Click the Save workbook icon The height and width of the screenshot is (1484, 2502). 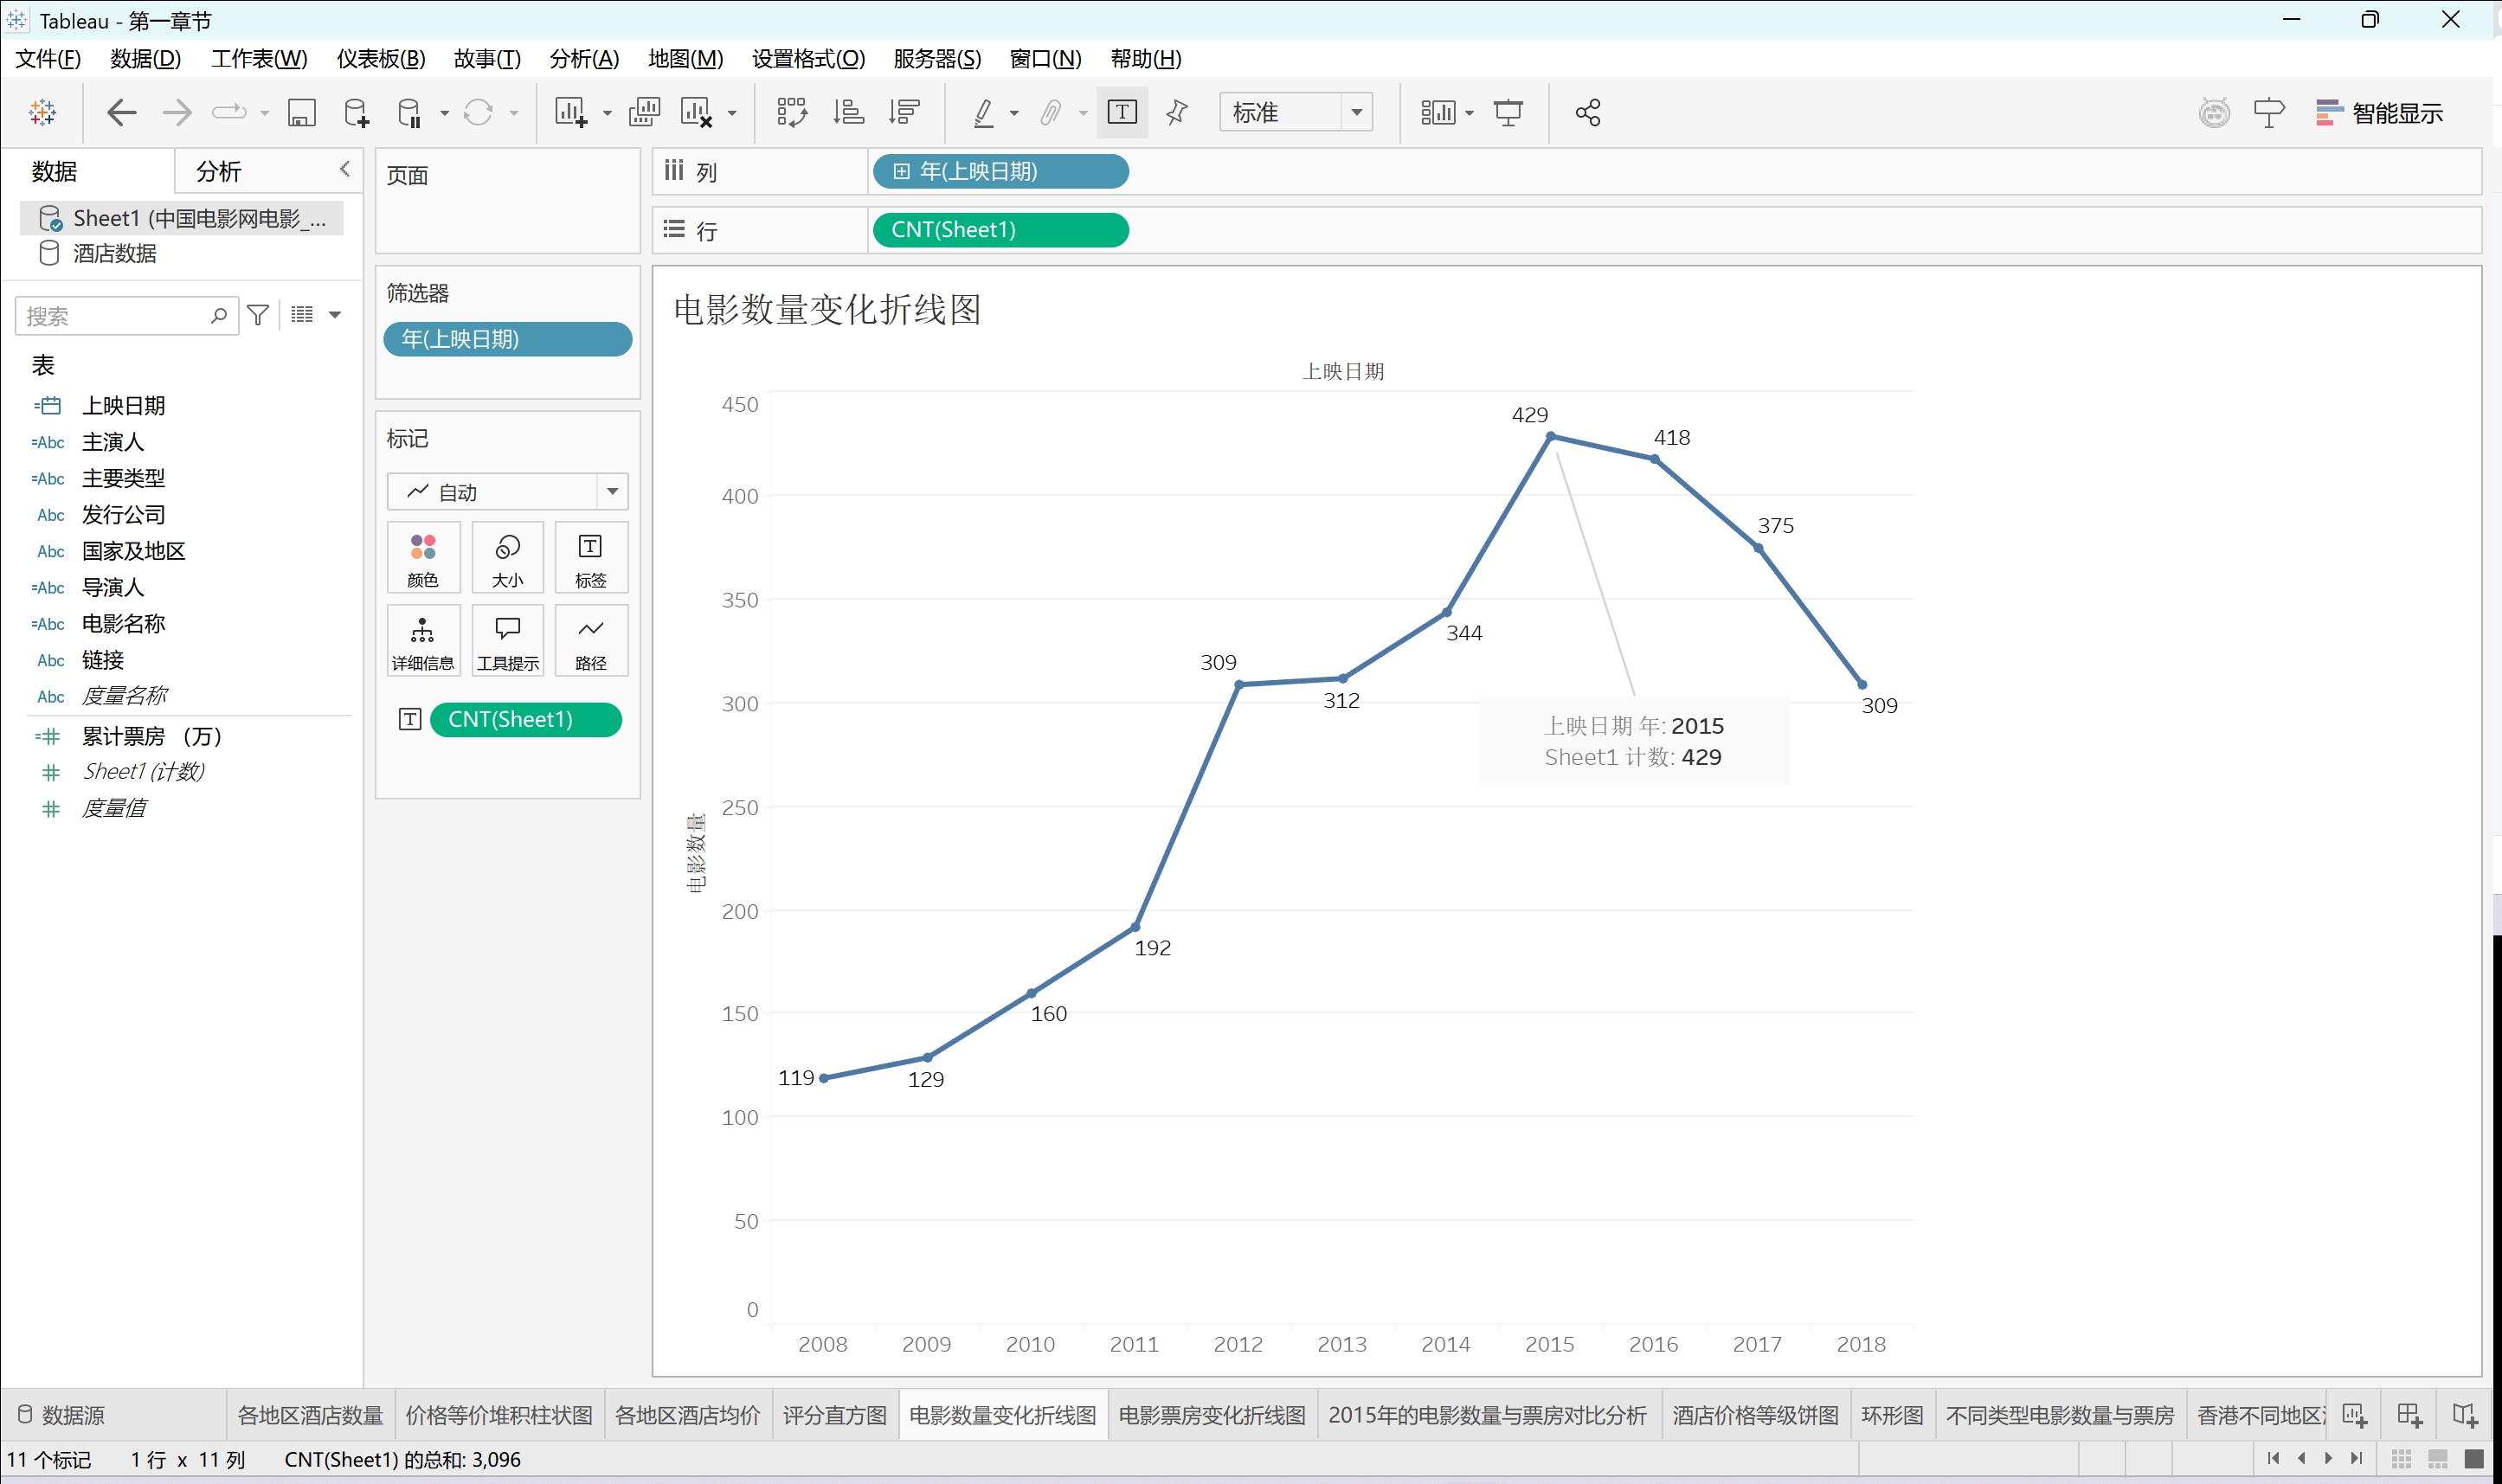tap(301, 112)
